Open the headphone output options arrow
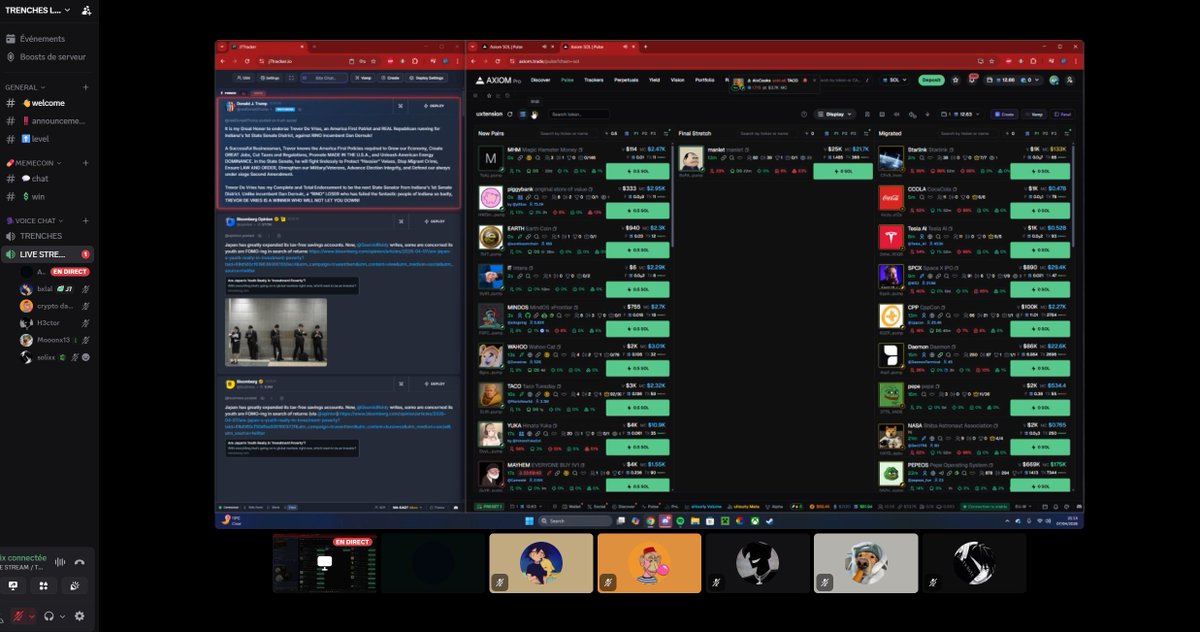This screenshot has width=1200, height=632. [62, 616]
